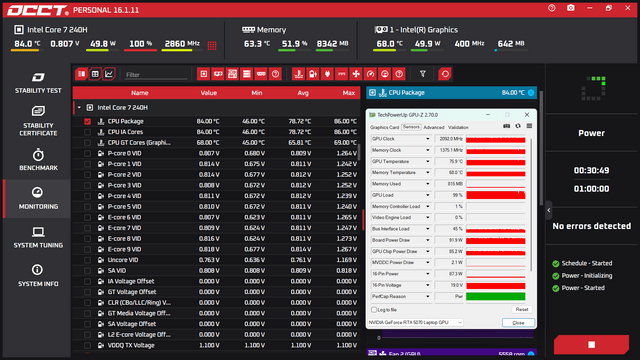This screenshot has height=360, width=640.
Task: Check the SA VID checkbox
Action: click(87, 271)
